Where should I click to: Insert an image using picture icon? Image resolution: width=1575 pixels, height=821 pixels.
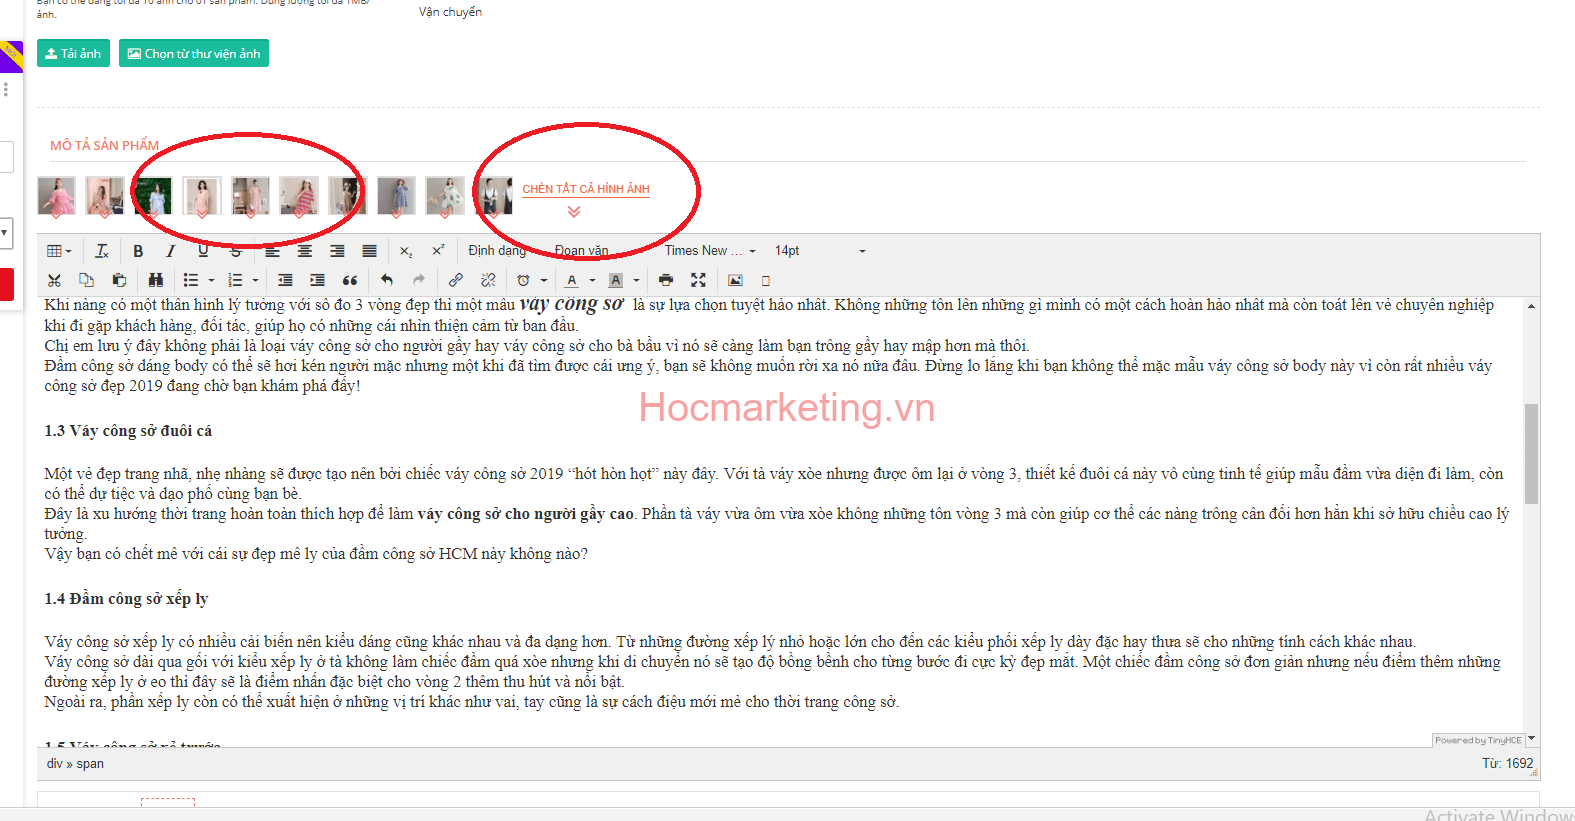(735, 280)
